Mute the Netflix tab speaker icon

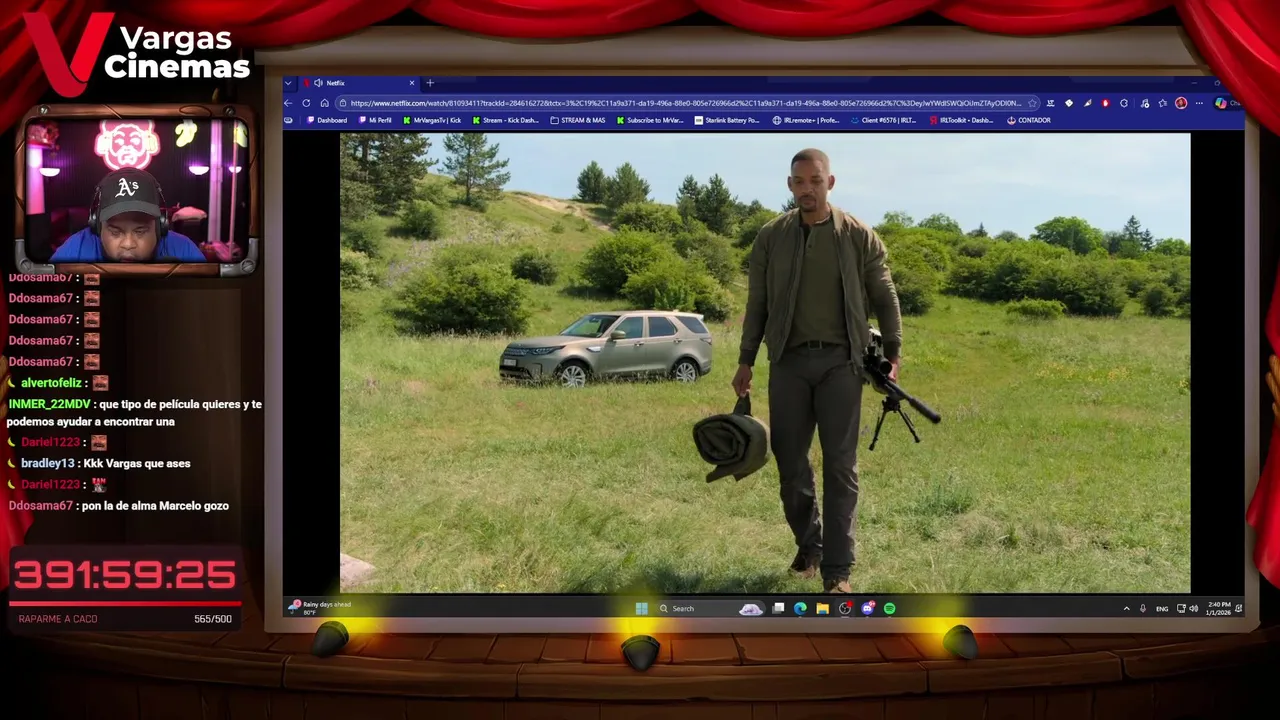(x=318, y=83)
